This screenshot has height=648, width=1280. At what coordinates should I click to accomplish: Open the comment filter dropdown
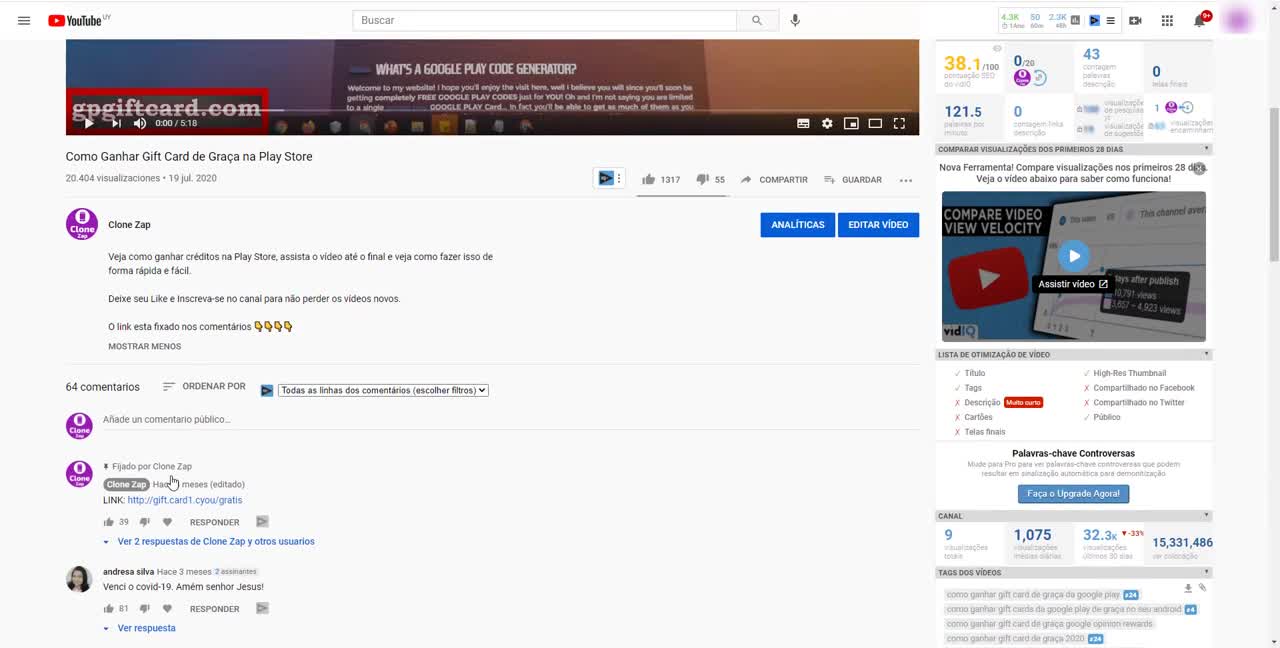pyautogui.click(x=383, y=390)
